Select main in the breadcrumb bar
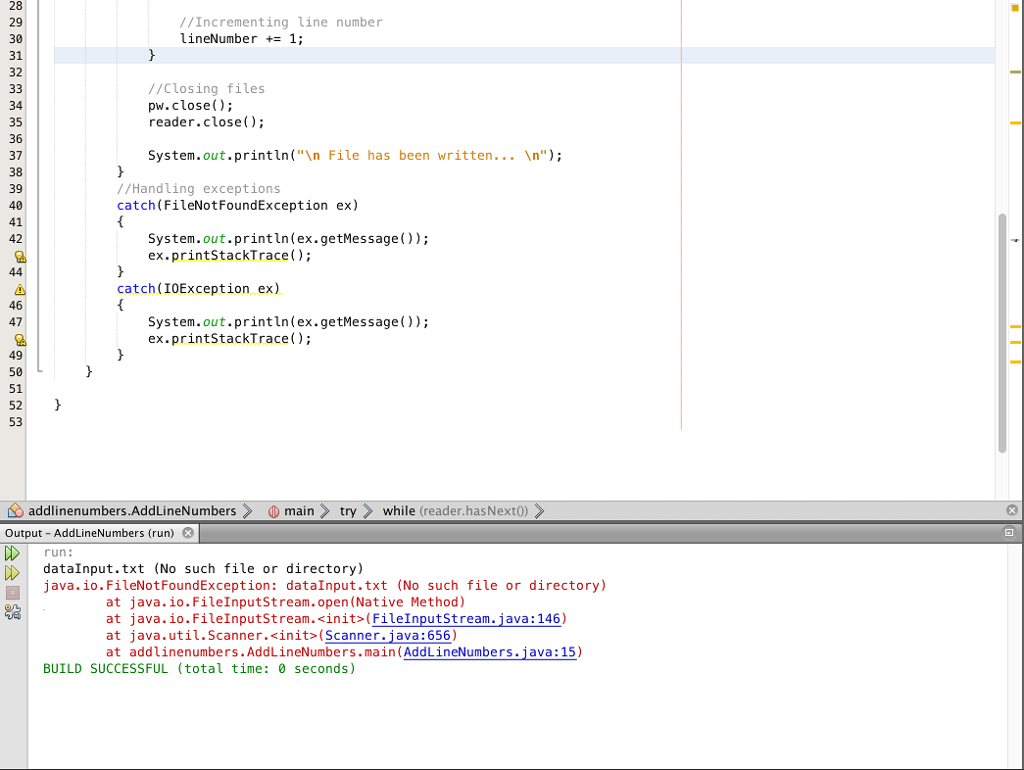The image size is (1024, 770). [x=299, y=511]
